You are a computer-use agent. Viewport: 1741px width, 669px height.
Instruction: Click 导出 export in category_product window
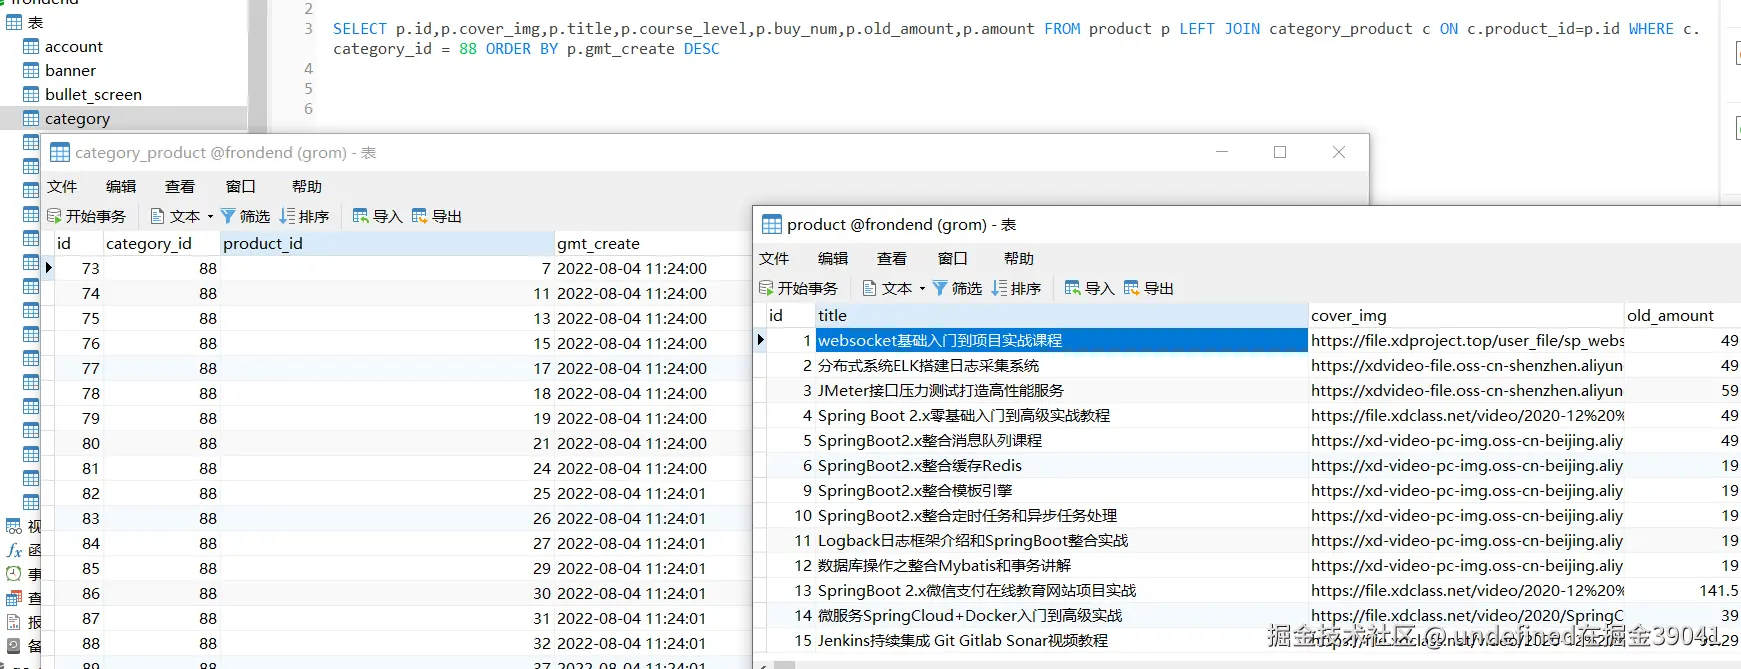coord(437,216)
